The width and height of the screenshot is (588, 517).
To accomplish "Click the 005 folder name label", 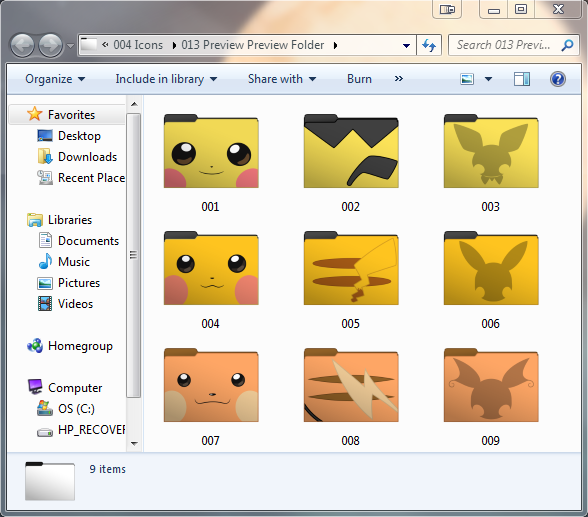I will tap(351, 324).
